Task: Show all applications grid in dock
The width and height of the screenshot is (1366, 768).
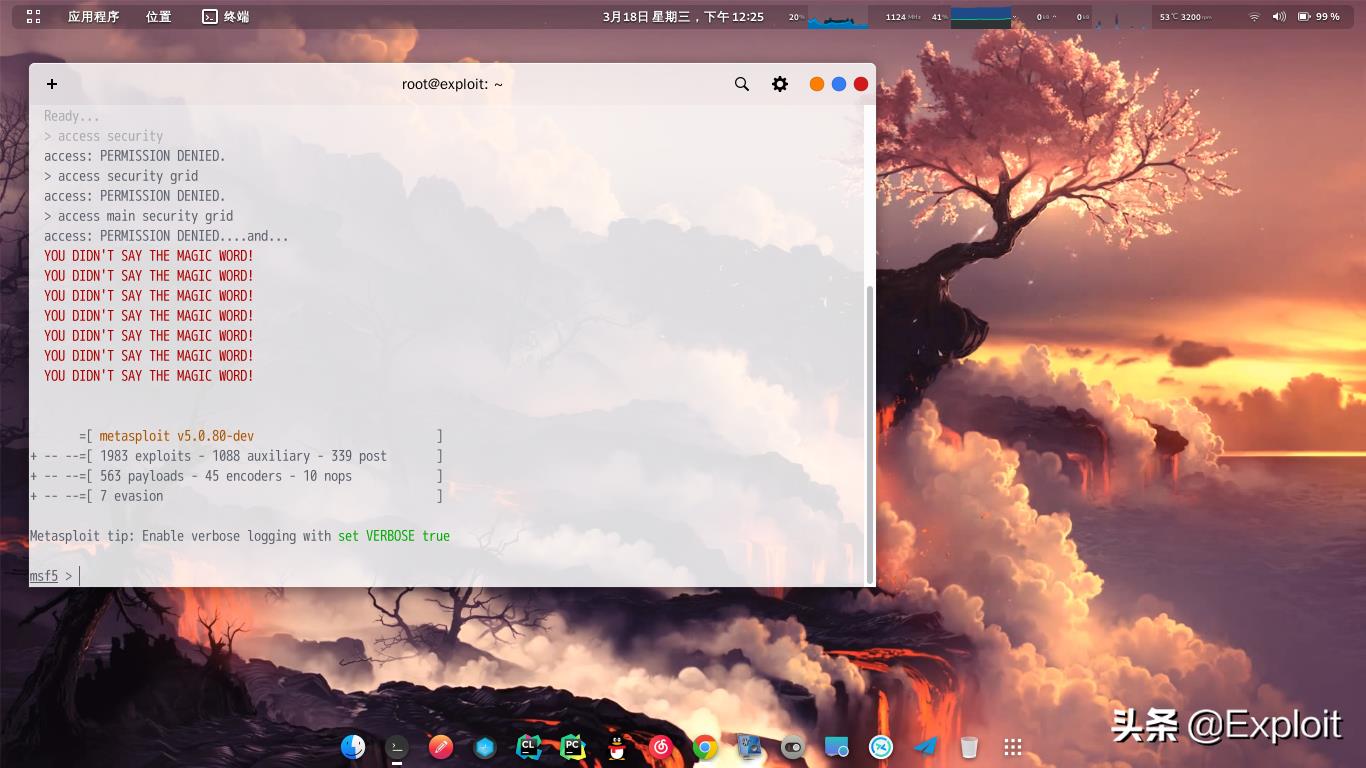Action: pos(1012,747)
